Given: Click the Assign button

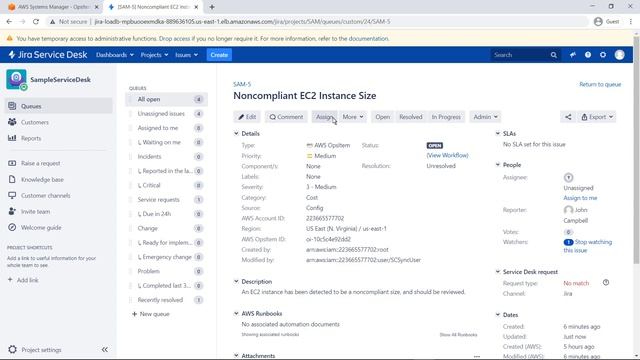Looking at the screenshot, I should (x=324, y=117).
